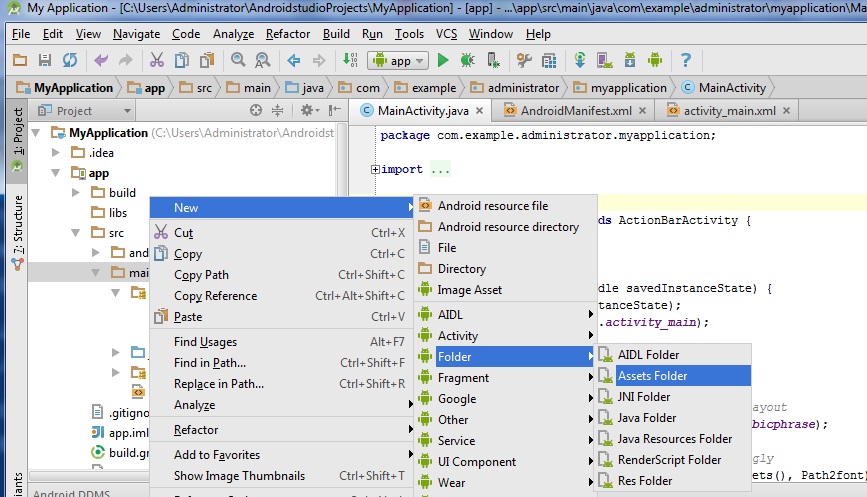
Task: Click the Cut scissors toolbar icon
Action: 155,61
